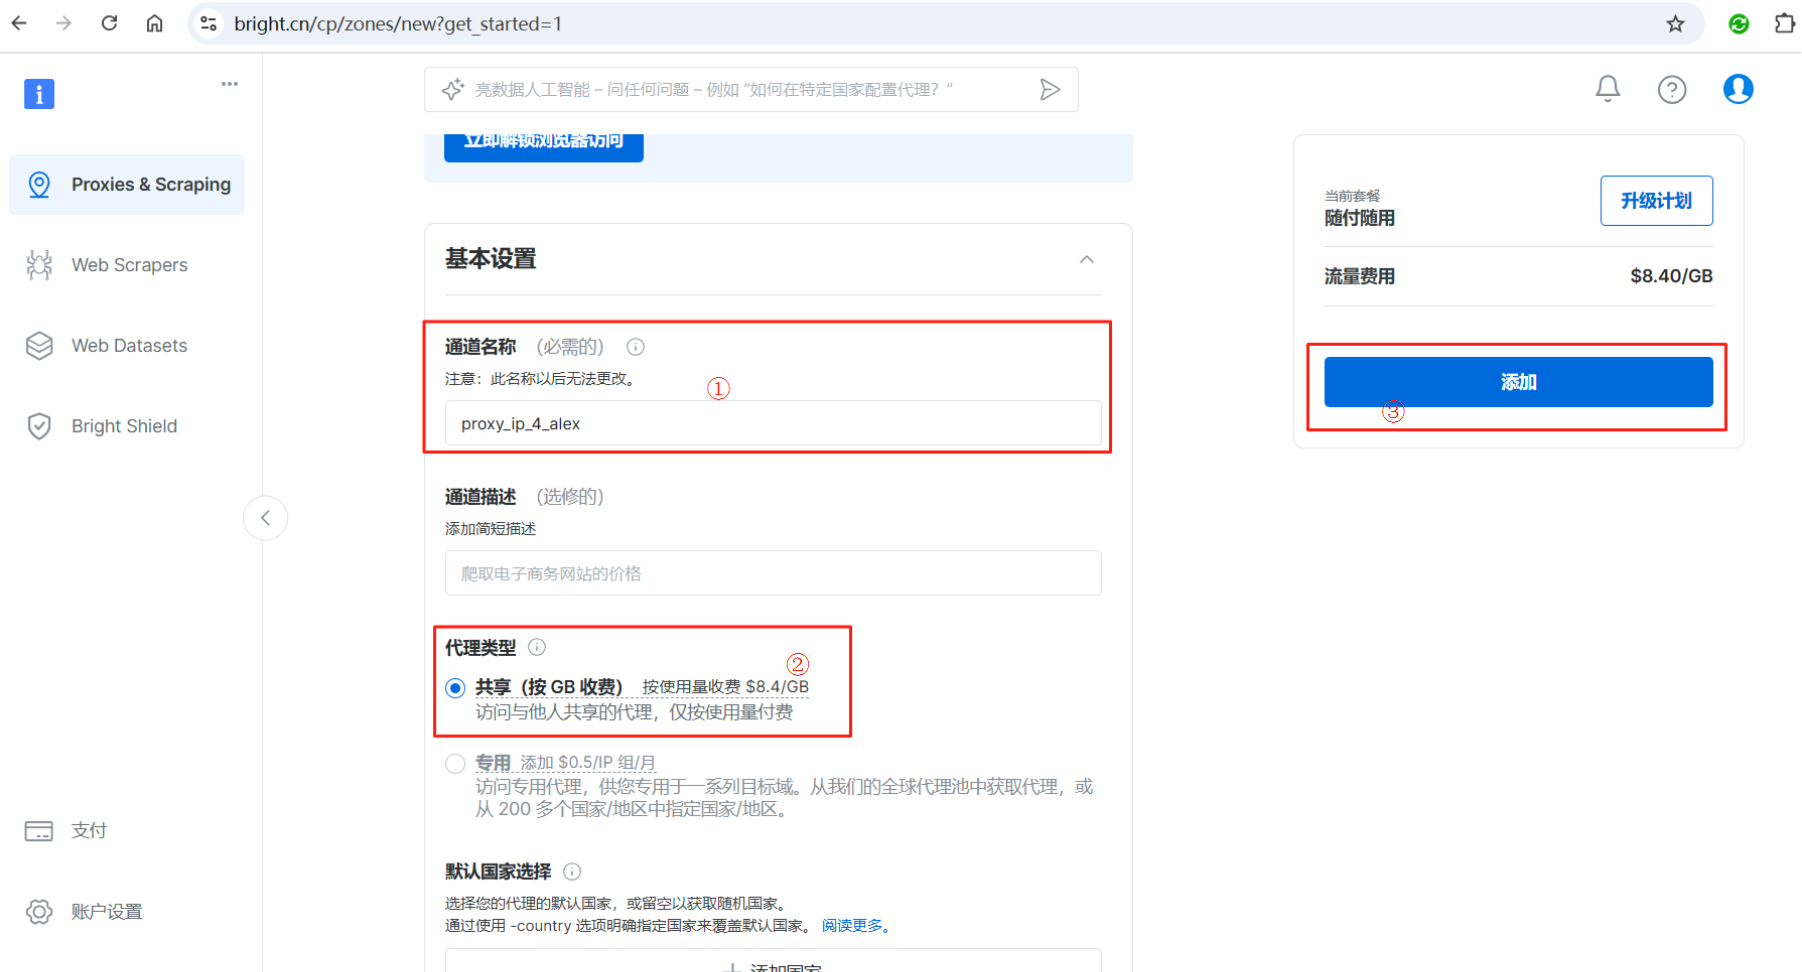This screenshot has height=972, width=1802.
Task: Select the 专用 proxy type radio option
Action: pos(456,764)
